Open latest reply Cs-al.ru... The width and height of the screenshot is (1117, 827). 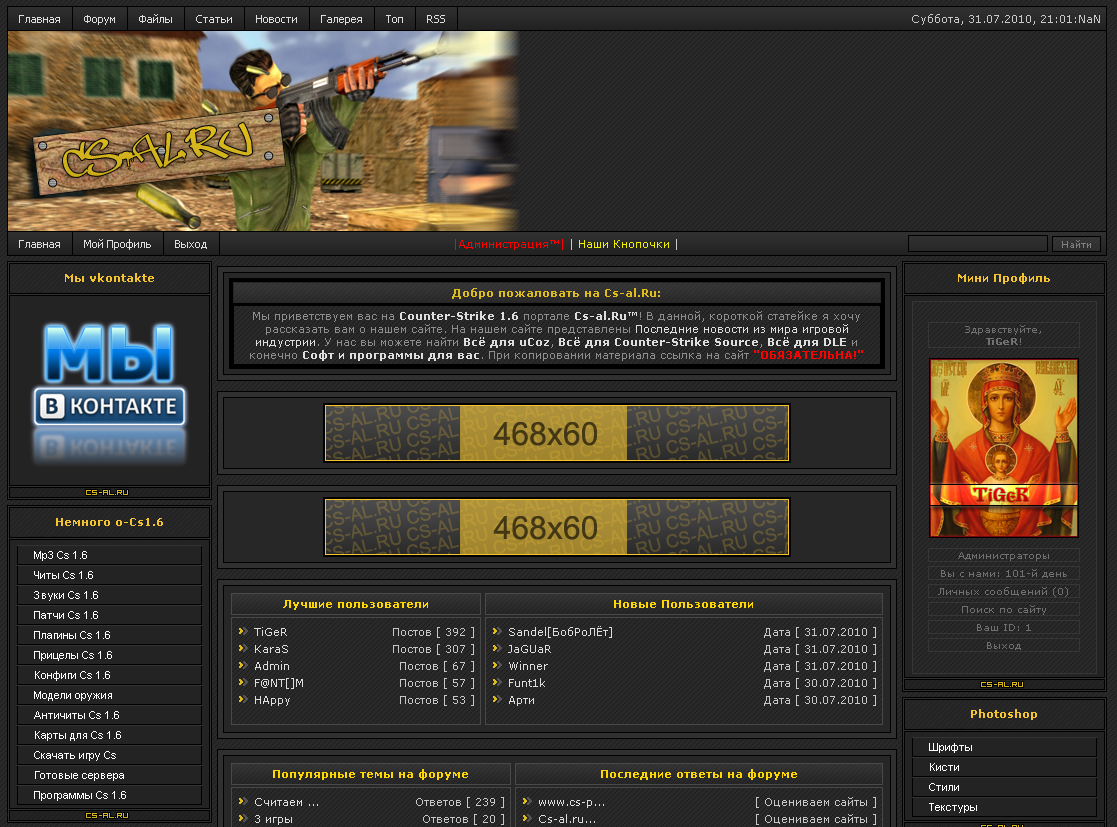pyautogui.click(x=567, y=819)
